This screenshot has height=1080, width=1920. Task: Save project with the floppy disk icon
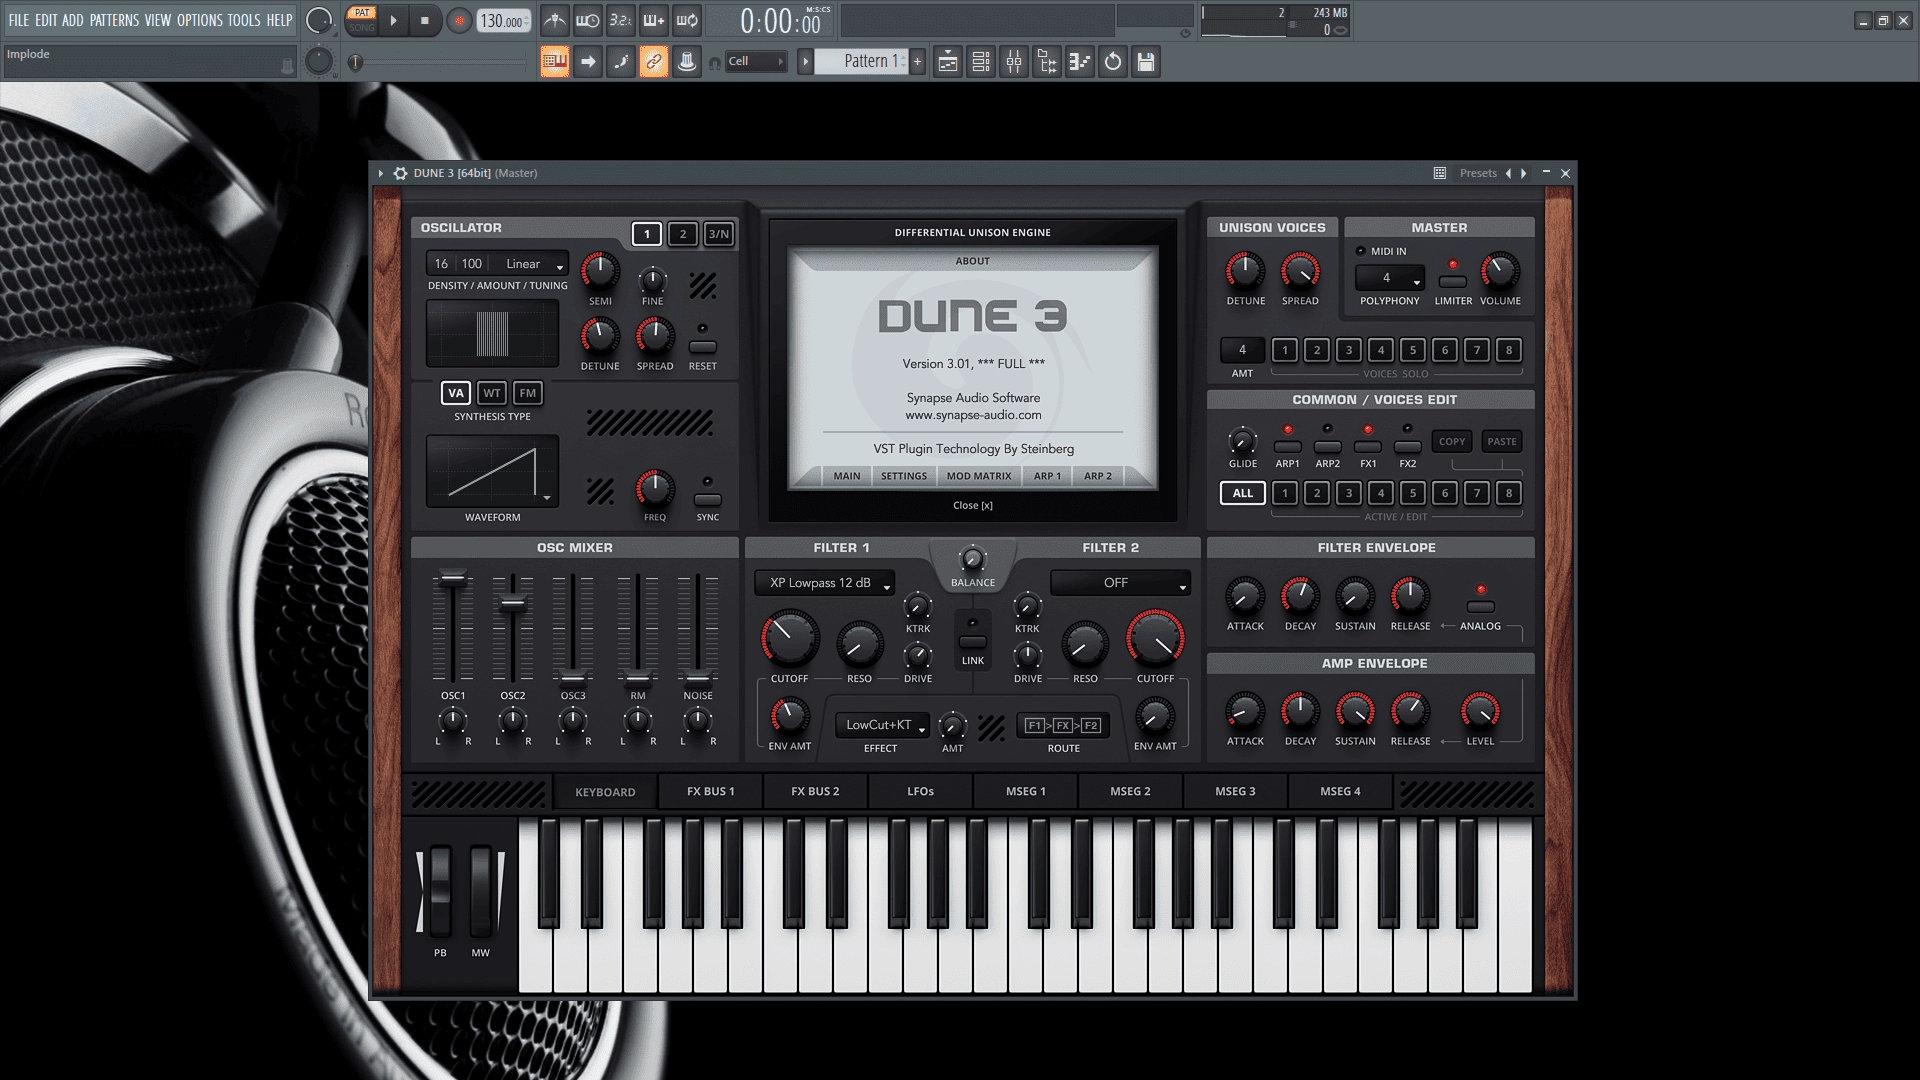tap(1146, 62)
